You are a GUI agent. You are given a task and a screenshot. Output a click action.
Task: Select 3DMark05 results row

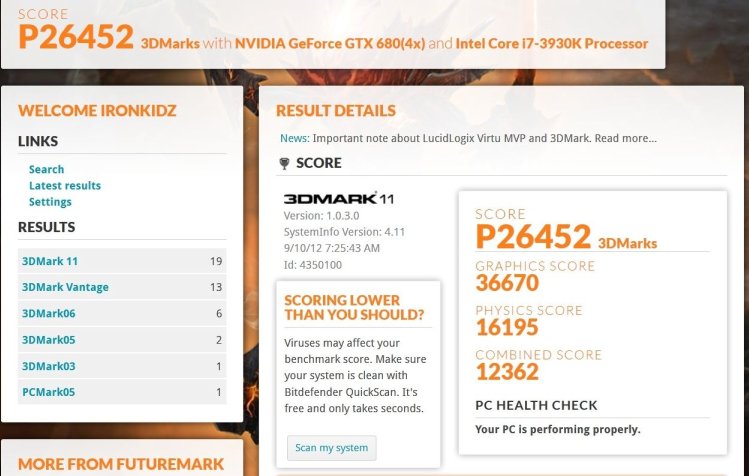click(x=122, y=340)
